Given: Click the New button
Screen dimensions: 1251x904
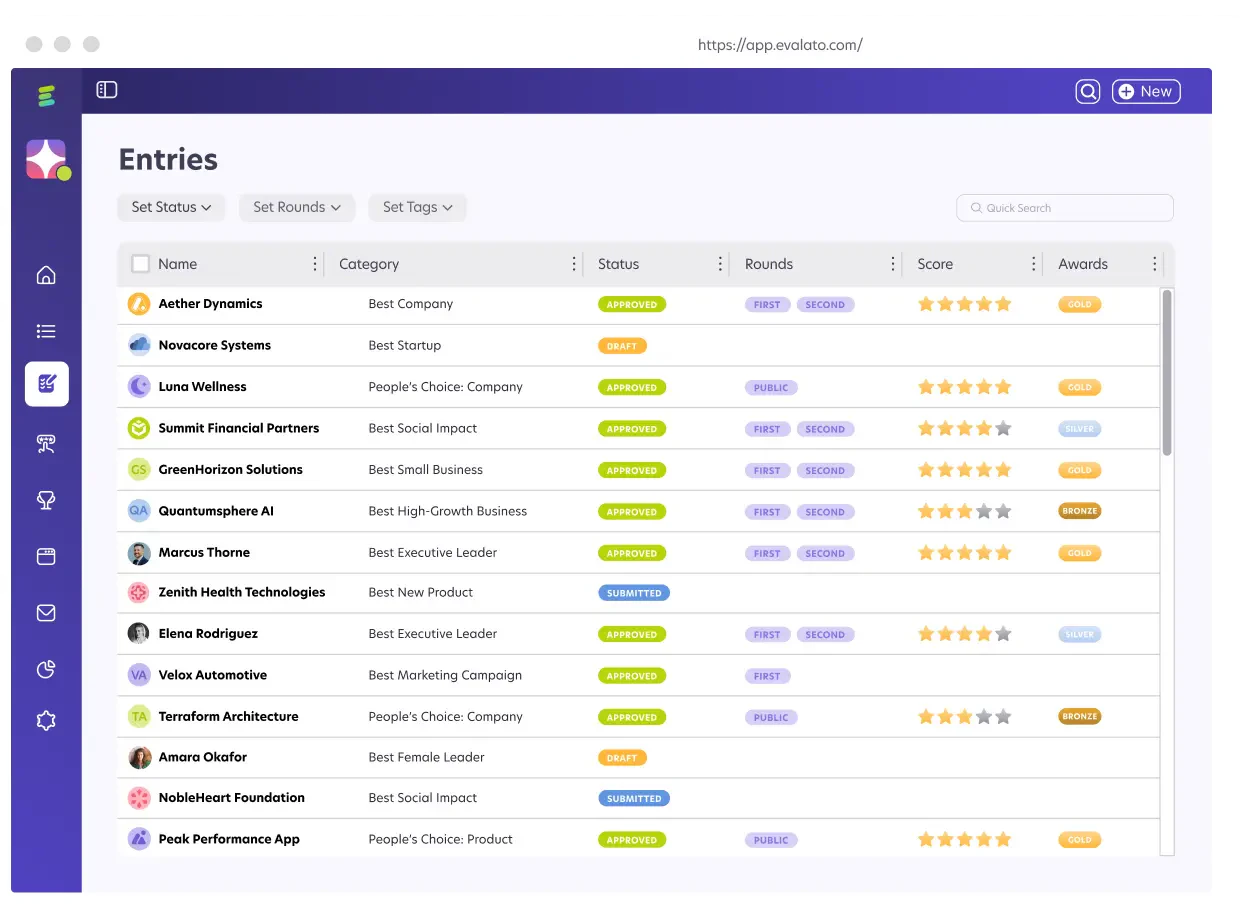Looking at the screenshot, I should pyautogui.click(x=1146, y=91).
